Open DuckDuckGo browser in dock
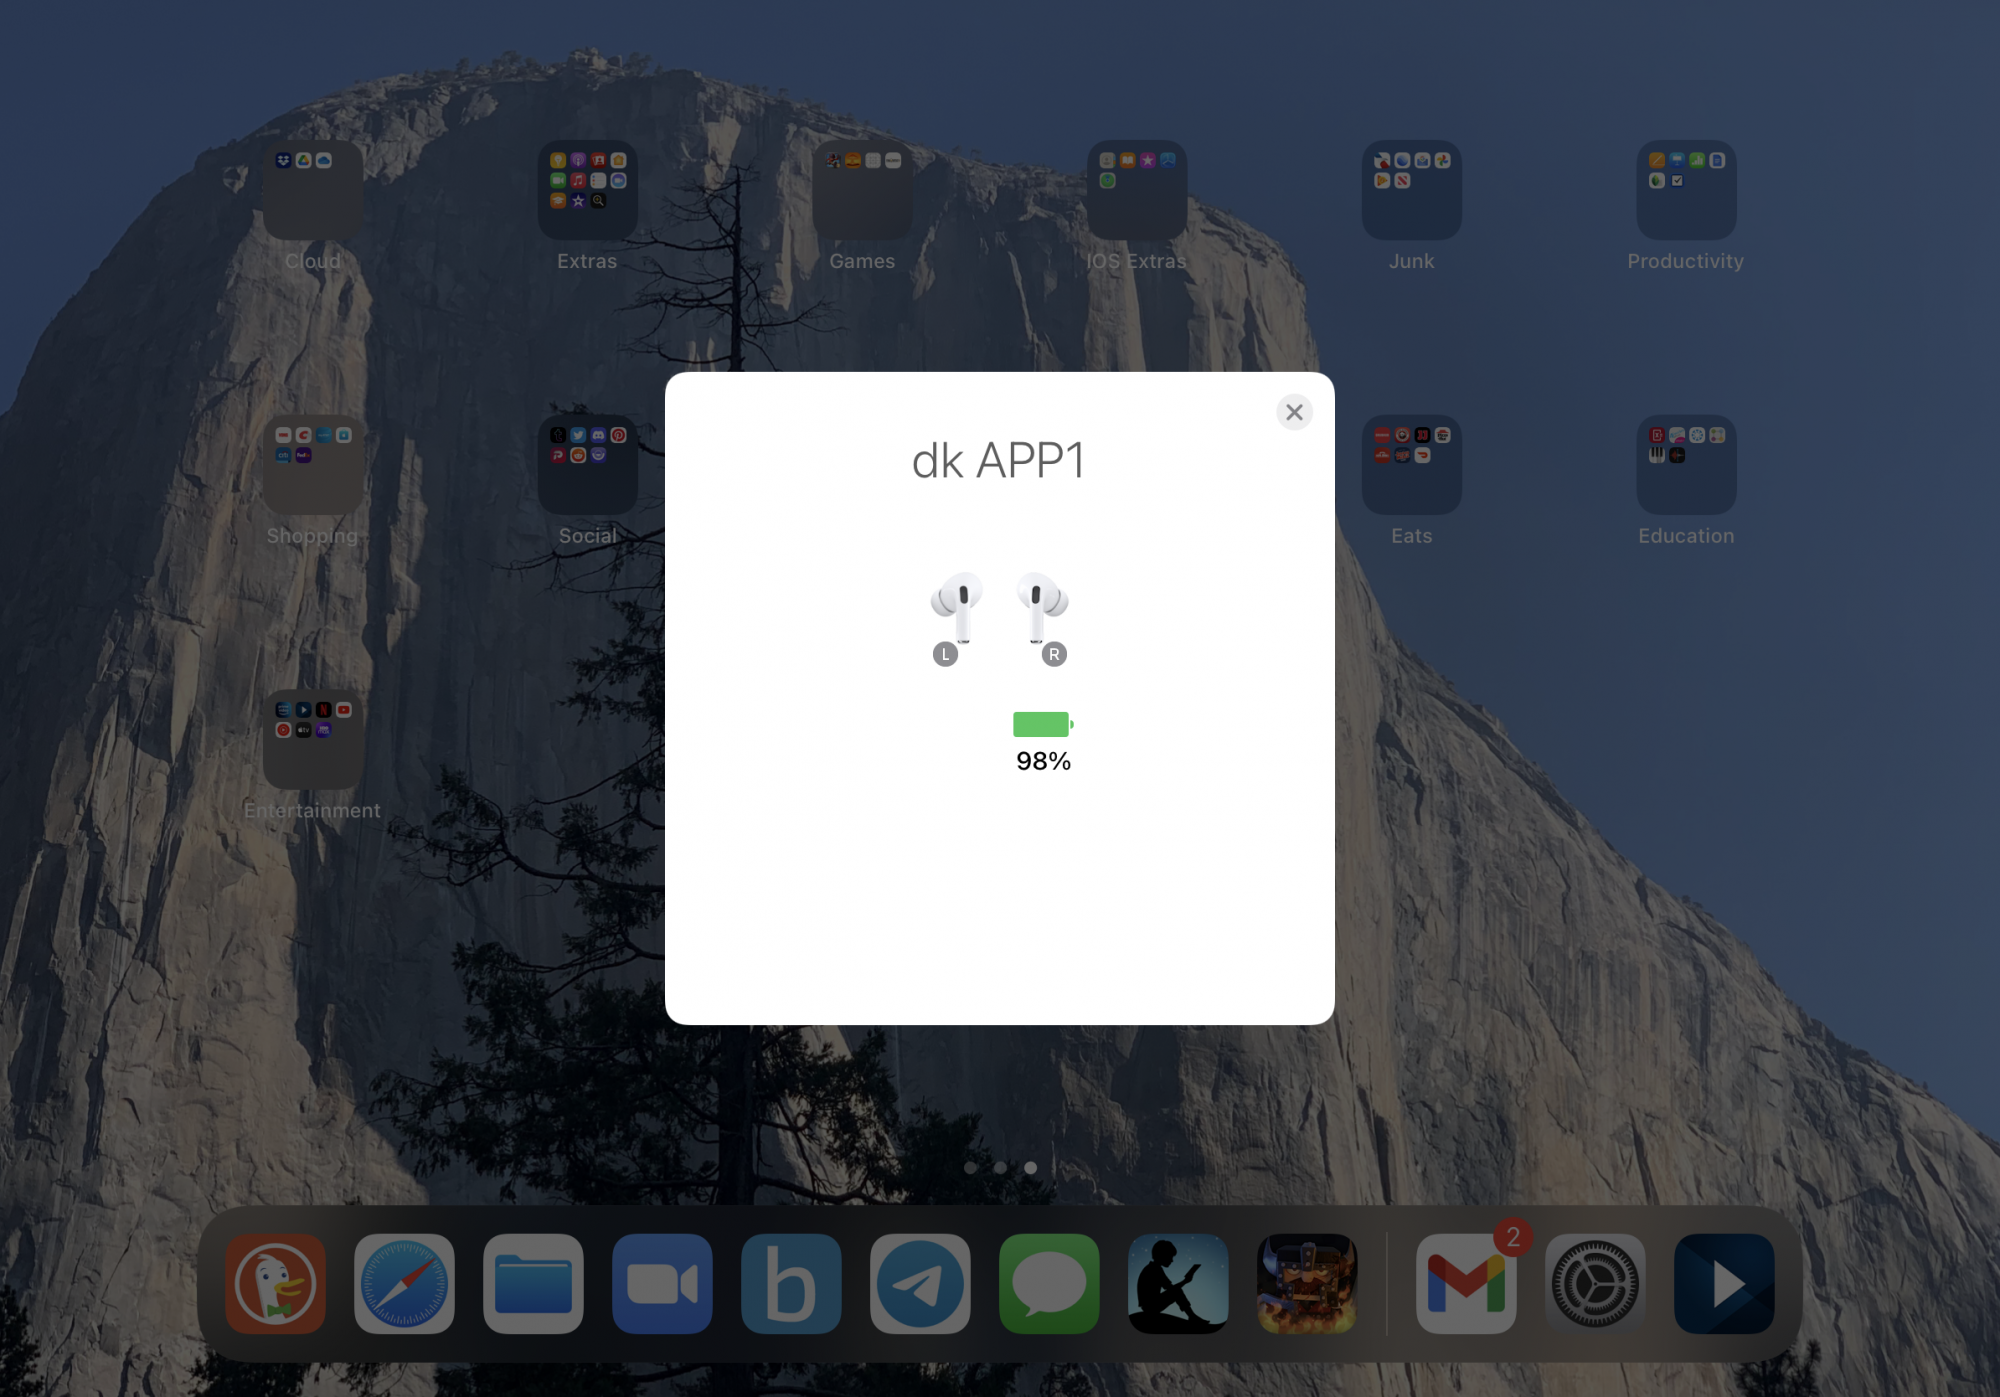The height and width of the screenshot is (1397, 2000). (275, 1283)
